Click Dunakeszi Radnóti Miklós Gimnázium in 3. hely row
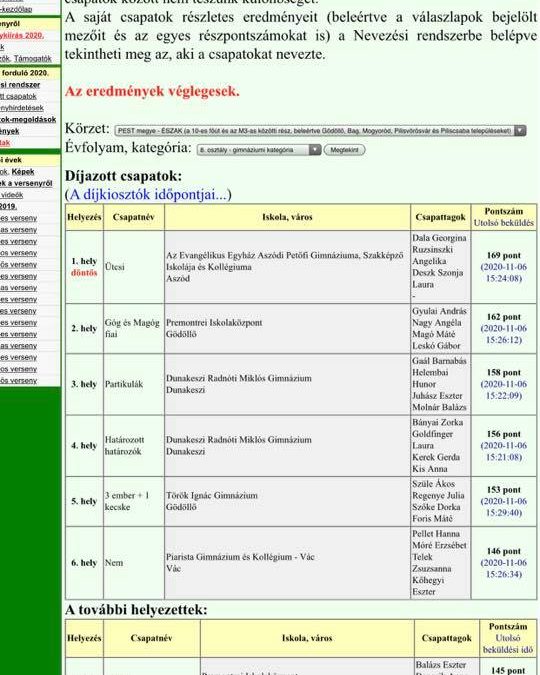The height and width of the screenshot is (675, 540). tap(239, 378)
